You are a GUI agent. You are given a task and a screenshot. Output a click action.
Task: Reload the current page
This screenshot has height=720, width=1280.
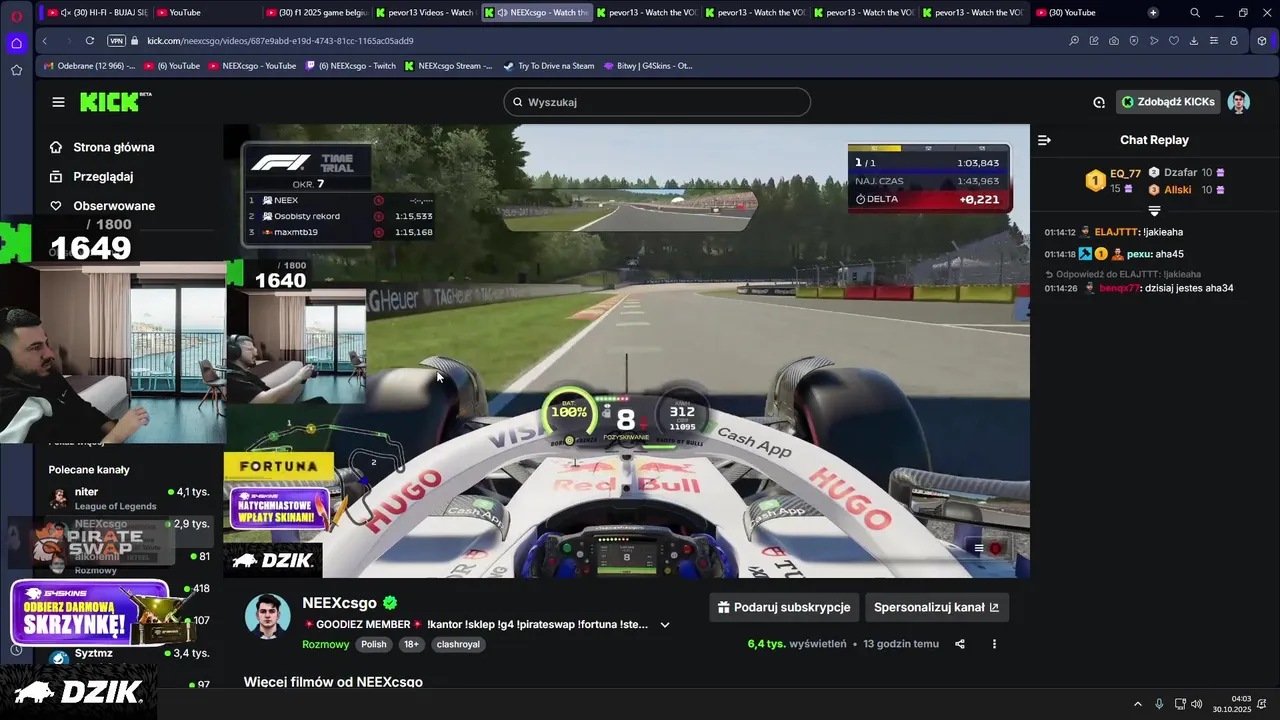coord(90,41)
